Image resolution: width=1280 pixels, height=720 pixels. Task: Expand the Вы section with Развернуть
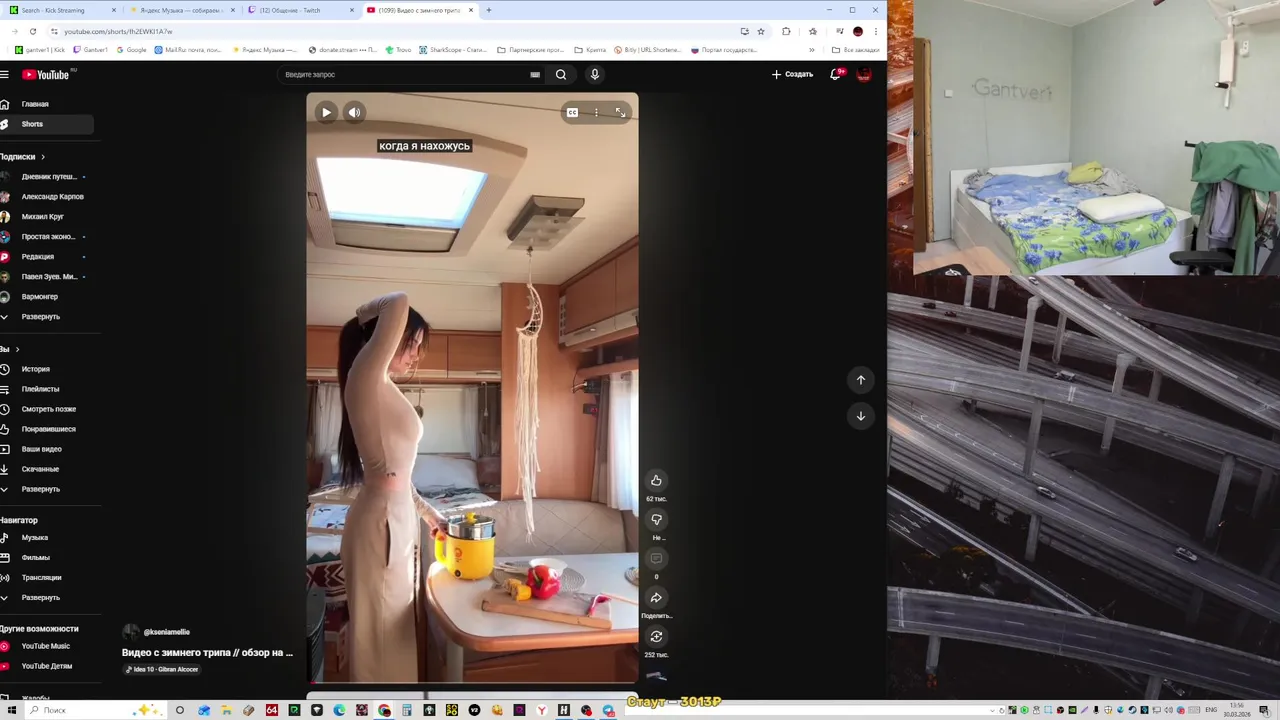tap(41, 489)
